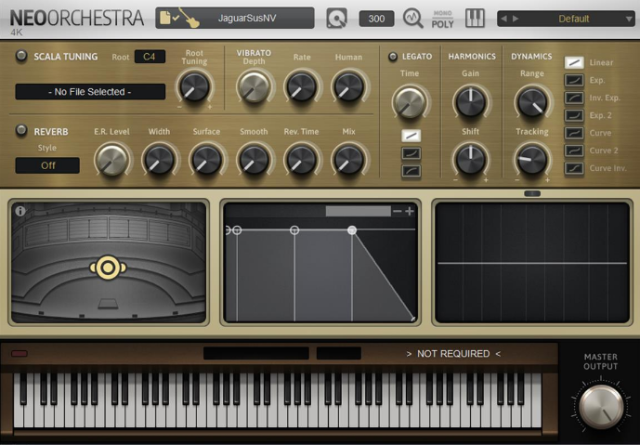Click the Dynamics Tracking knob

(532, 159)
